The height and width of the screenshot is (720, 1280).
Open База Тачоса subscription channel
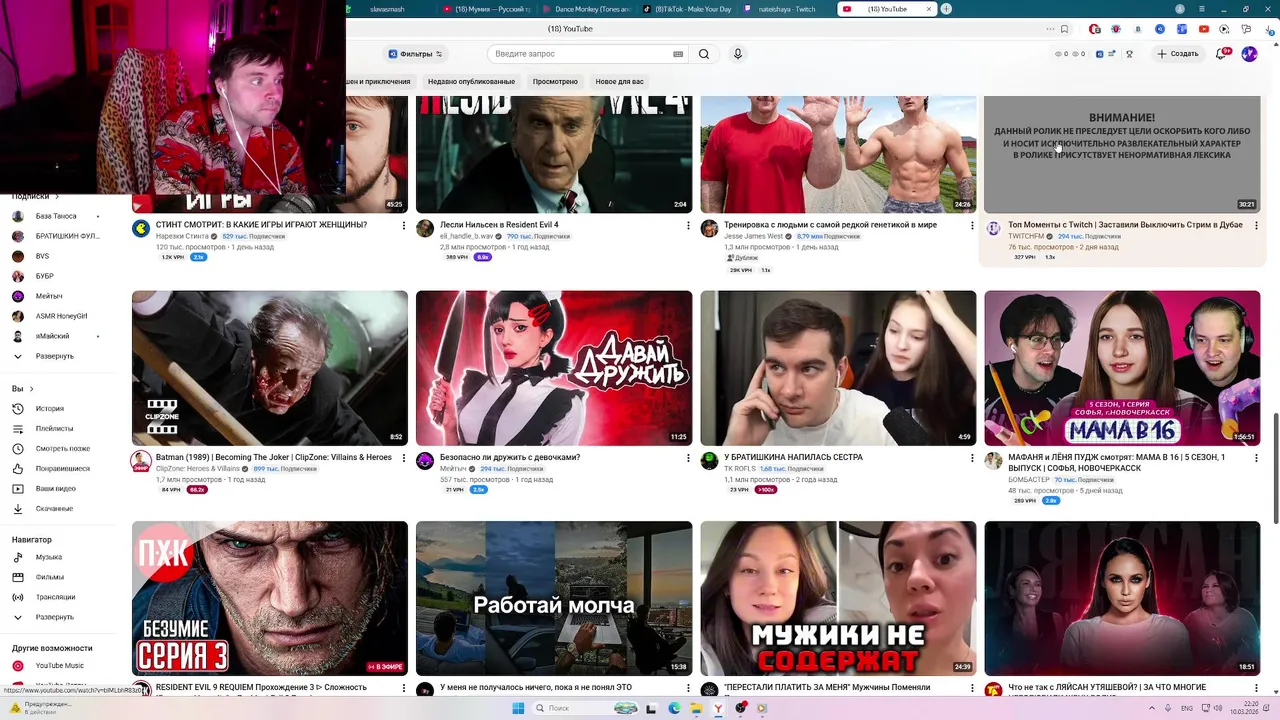pyautogui.click(x=56, y=216)
